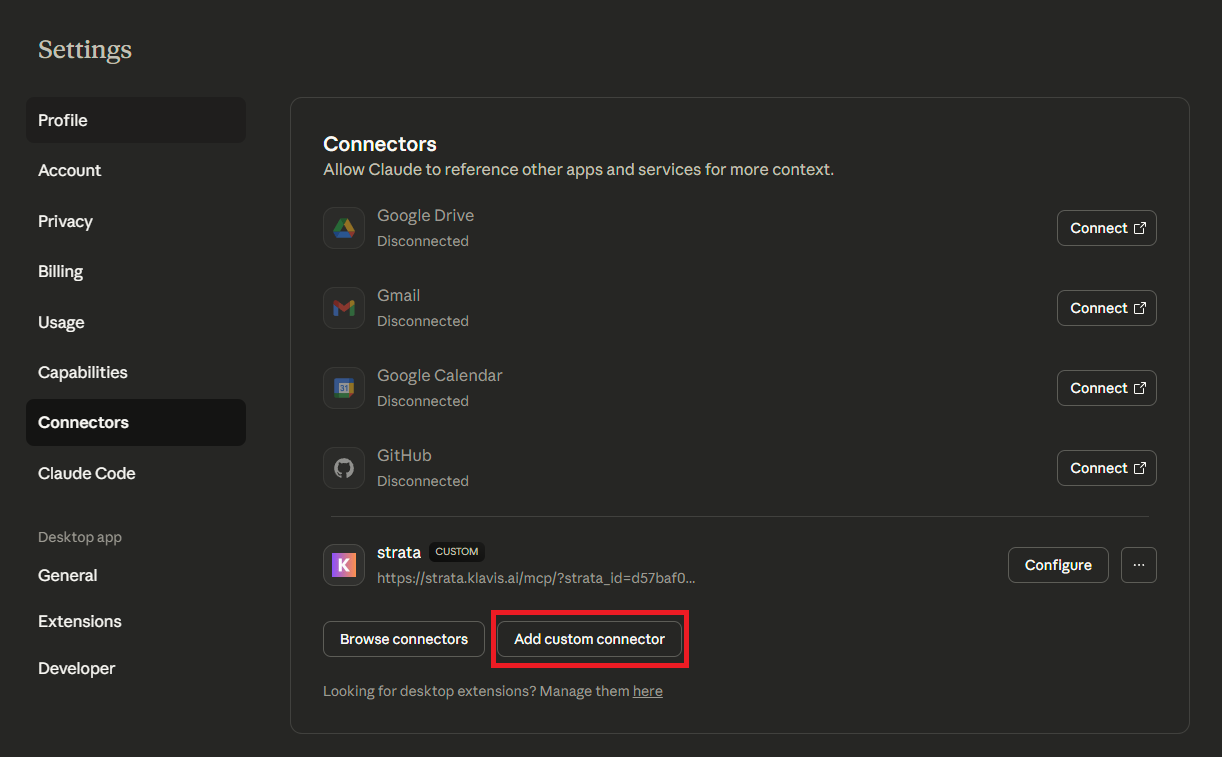
Task: Switch to the Profile settings tab
Action: [135, 119]
